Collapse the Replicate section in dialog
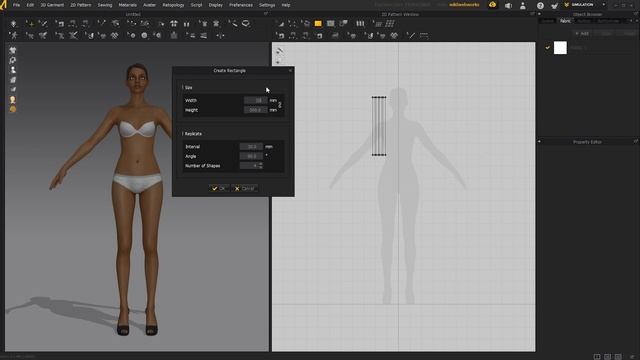Image resolution: width=640 pixels, height=360 pixels. coord(182,133)
